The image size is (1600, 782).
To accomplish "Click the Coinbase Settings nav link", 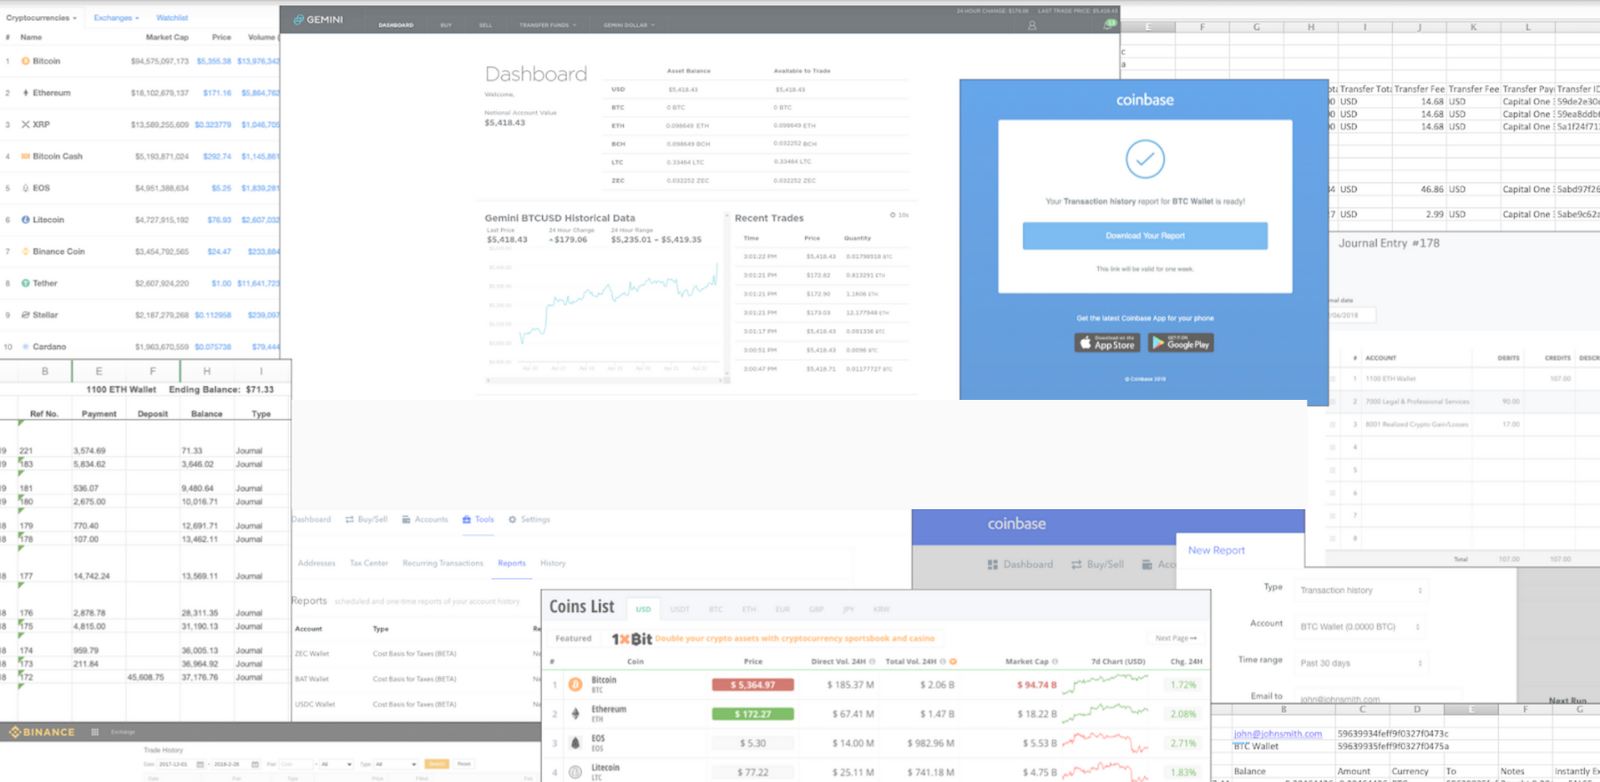I will click(529, 520).
